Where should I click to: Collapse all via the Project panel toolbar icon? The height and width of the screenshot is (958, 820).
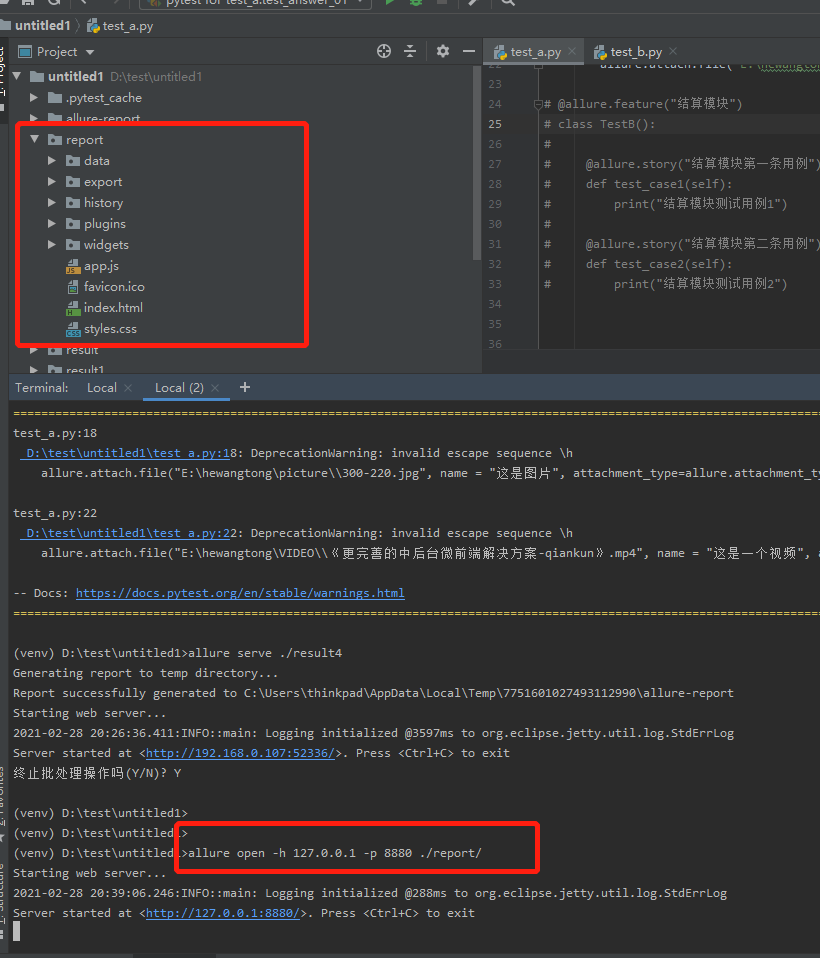tap(410, 51)
